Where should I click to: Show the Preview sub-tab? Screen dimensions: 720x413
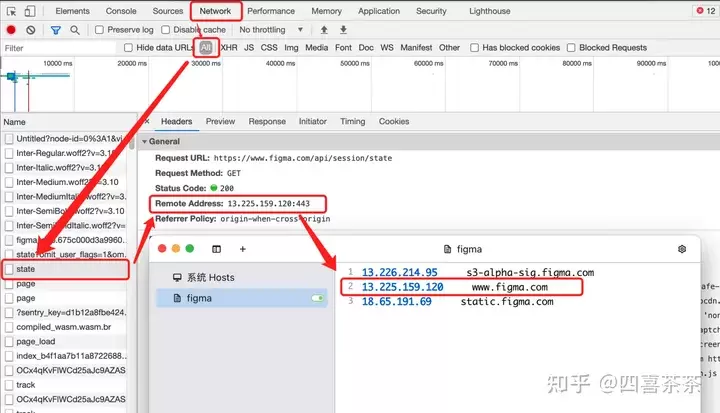(x=220, y=121)
